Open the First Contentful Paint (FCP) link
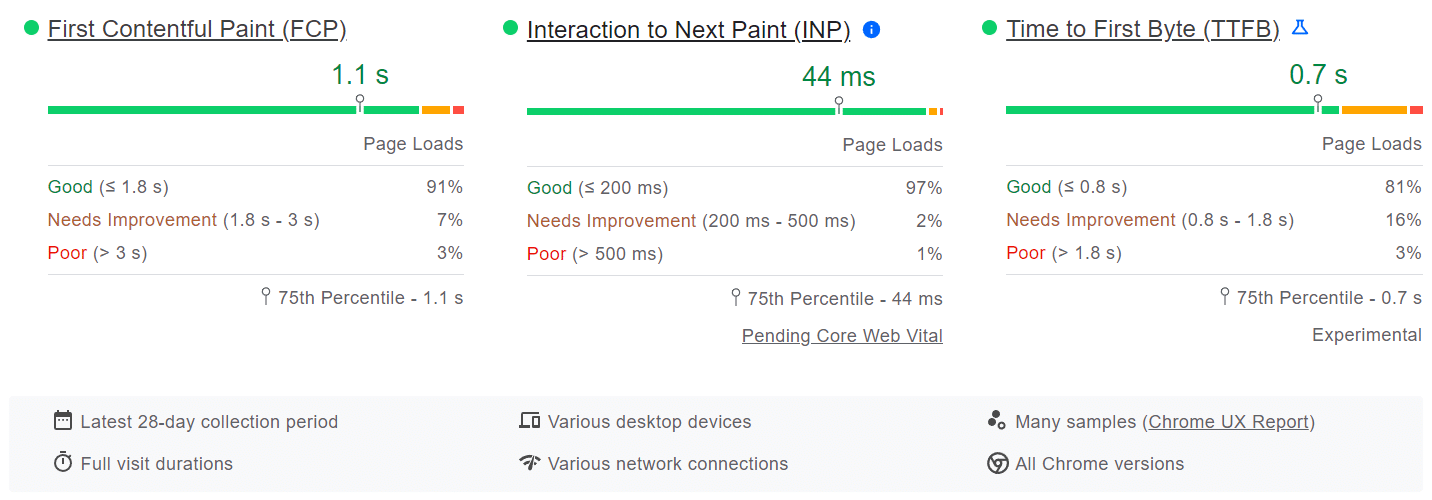Image resolution: width=1432 pixels, height=500 pixels. coord(197,30)
